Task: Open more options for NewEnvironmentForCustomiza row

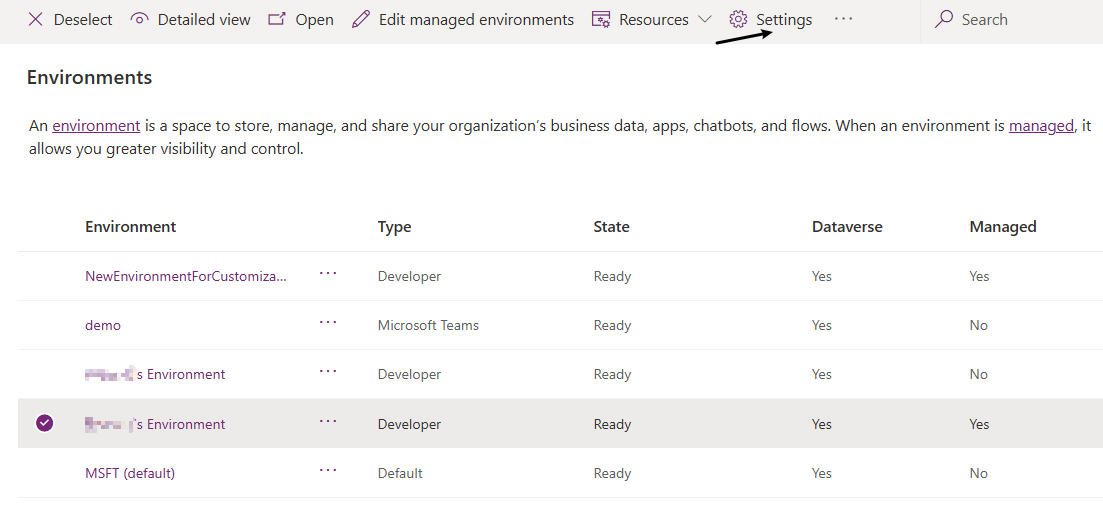Action: (x=328, y=274)
